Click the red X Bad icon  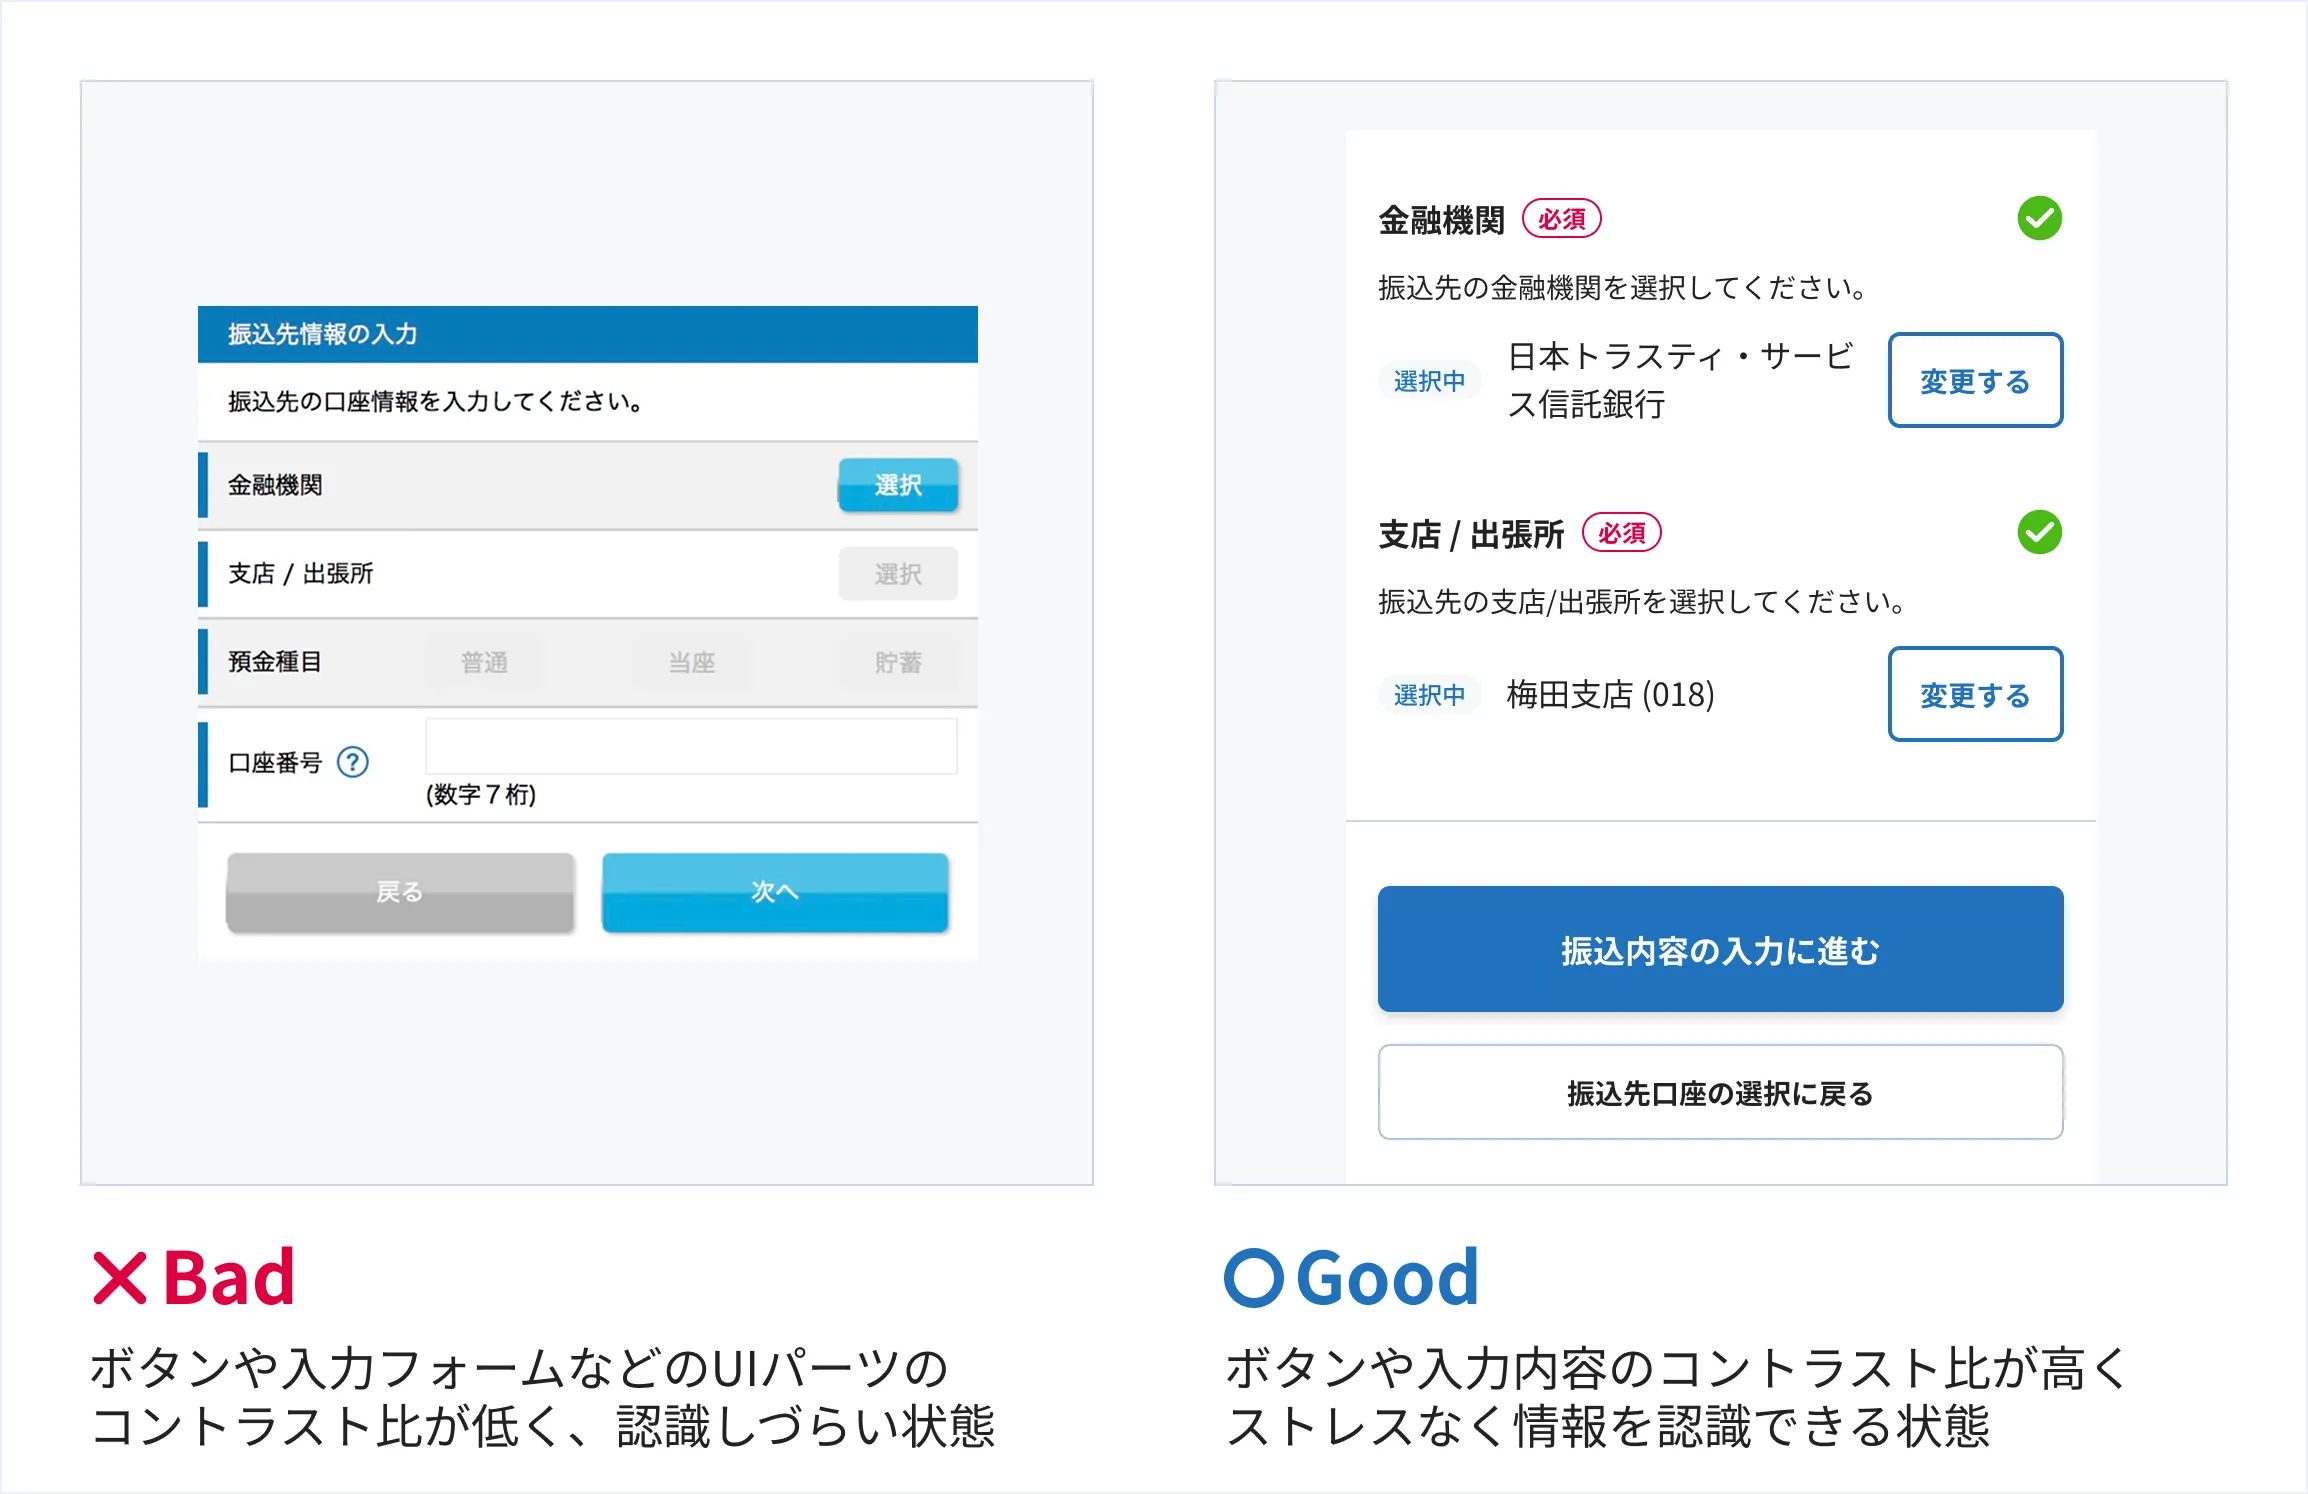pos(120,1278)
